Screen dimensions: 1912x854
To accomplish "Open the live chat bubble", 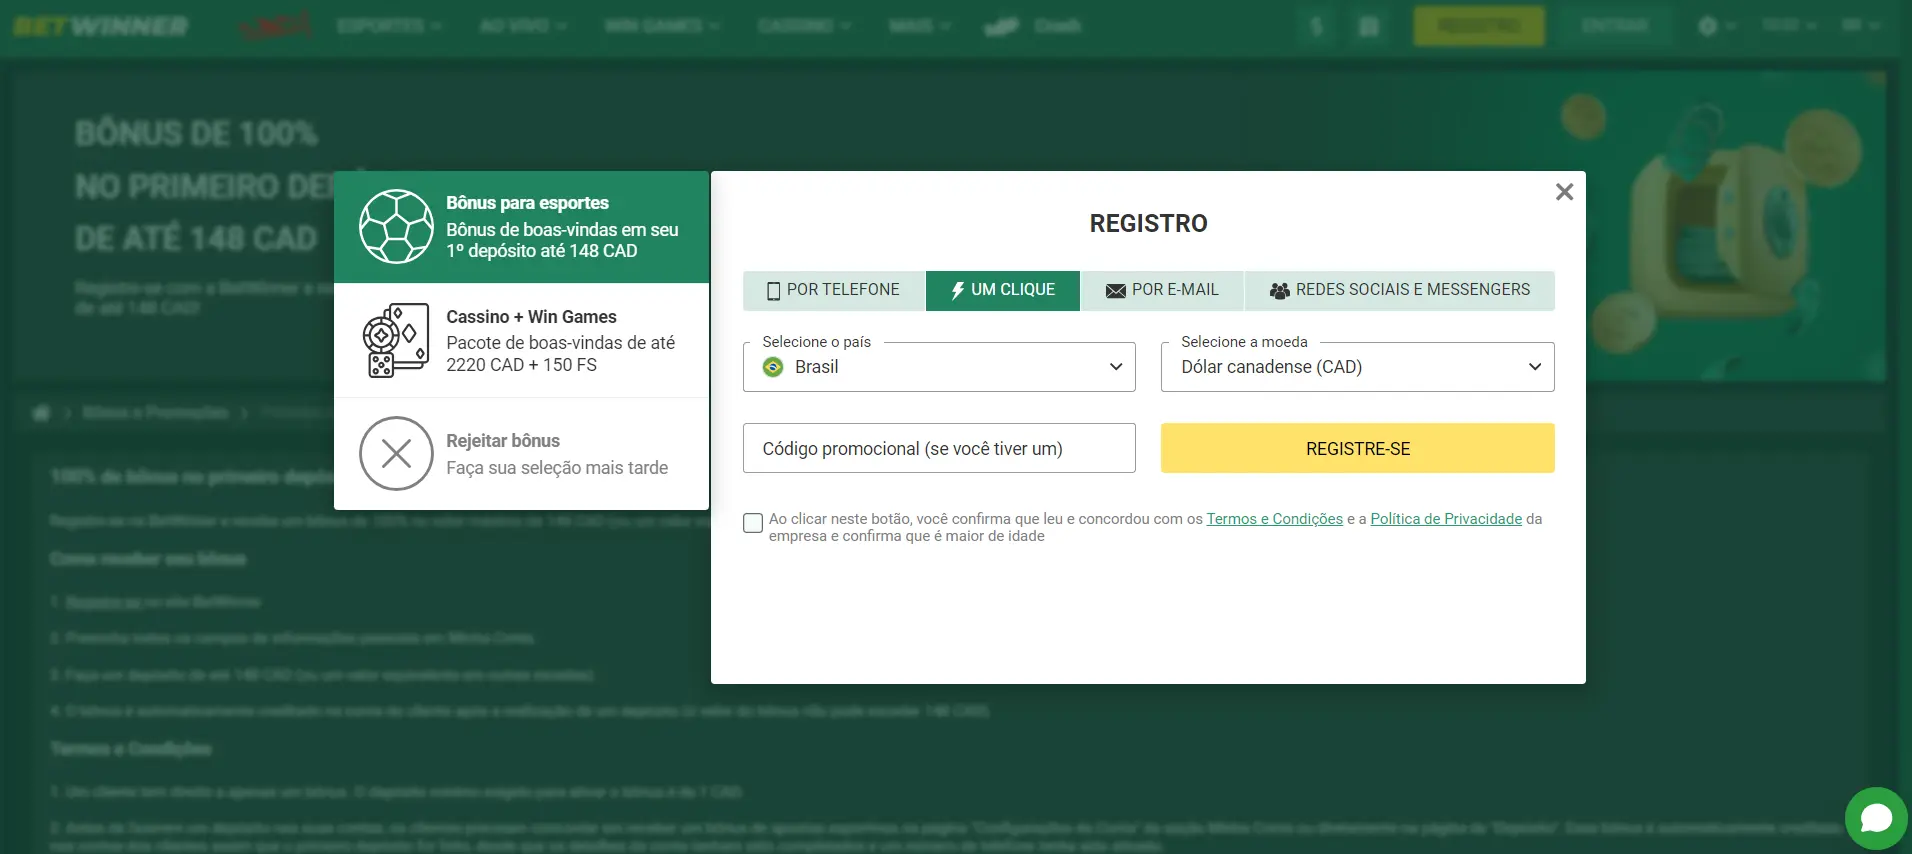I will (x=1876, y=818).
